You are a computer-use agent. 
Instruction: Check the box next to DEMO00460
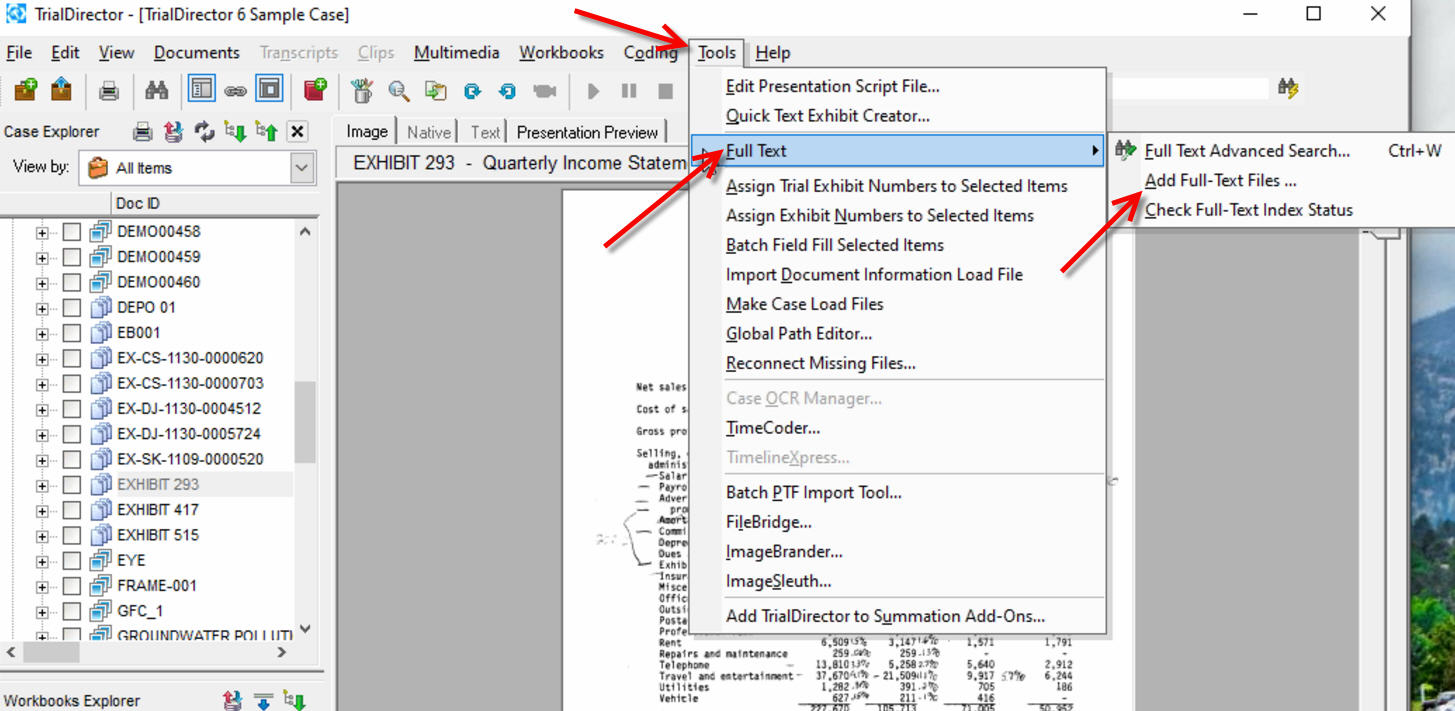[72, 282]
